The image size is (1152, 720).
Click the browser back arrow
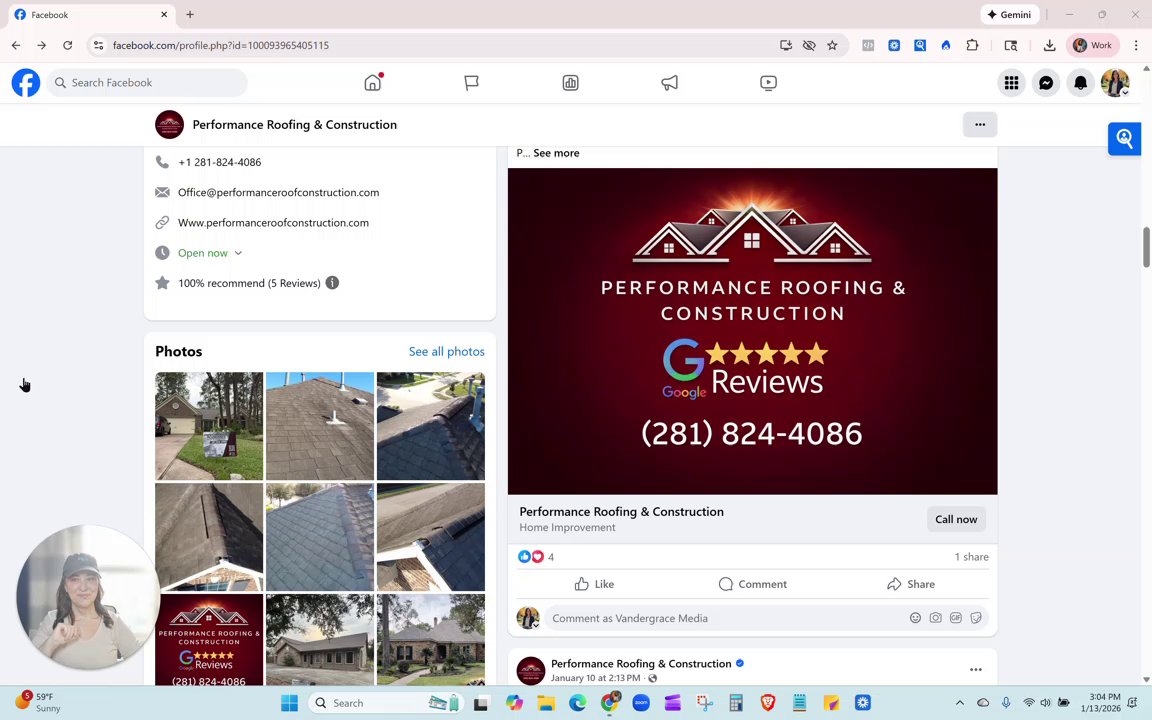(16, 46)
